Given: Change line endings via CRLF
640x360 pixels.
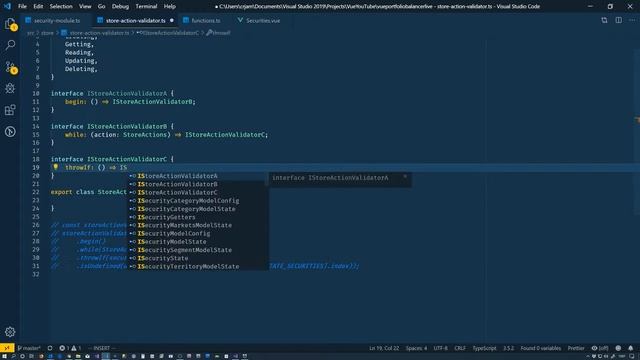Looking at the screenshot, I should pos(460,348).
